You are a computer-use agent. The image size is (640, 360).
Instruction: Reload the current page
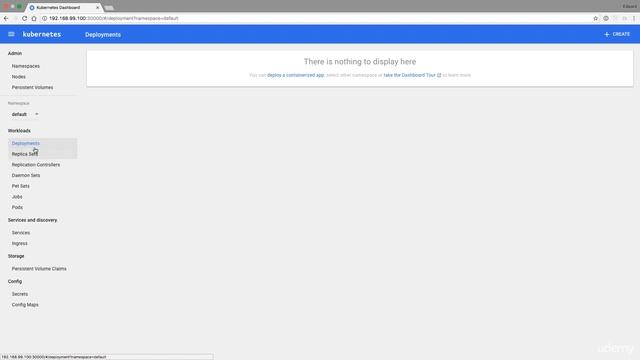pos(24,18)
